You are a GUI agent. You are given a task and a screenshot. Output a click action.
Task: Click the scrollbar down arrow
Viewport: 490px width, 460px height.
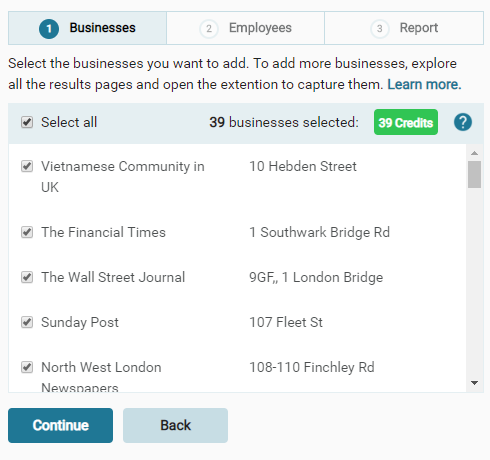point(474,383)
